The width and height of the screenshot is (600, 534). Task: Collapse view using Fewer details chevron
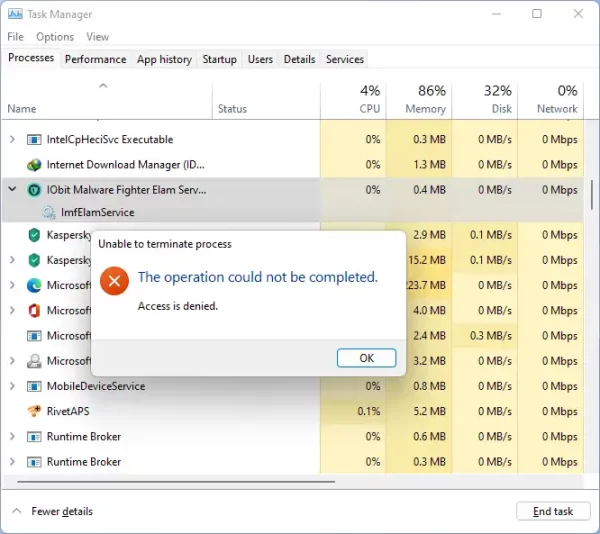click(17, 511)
